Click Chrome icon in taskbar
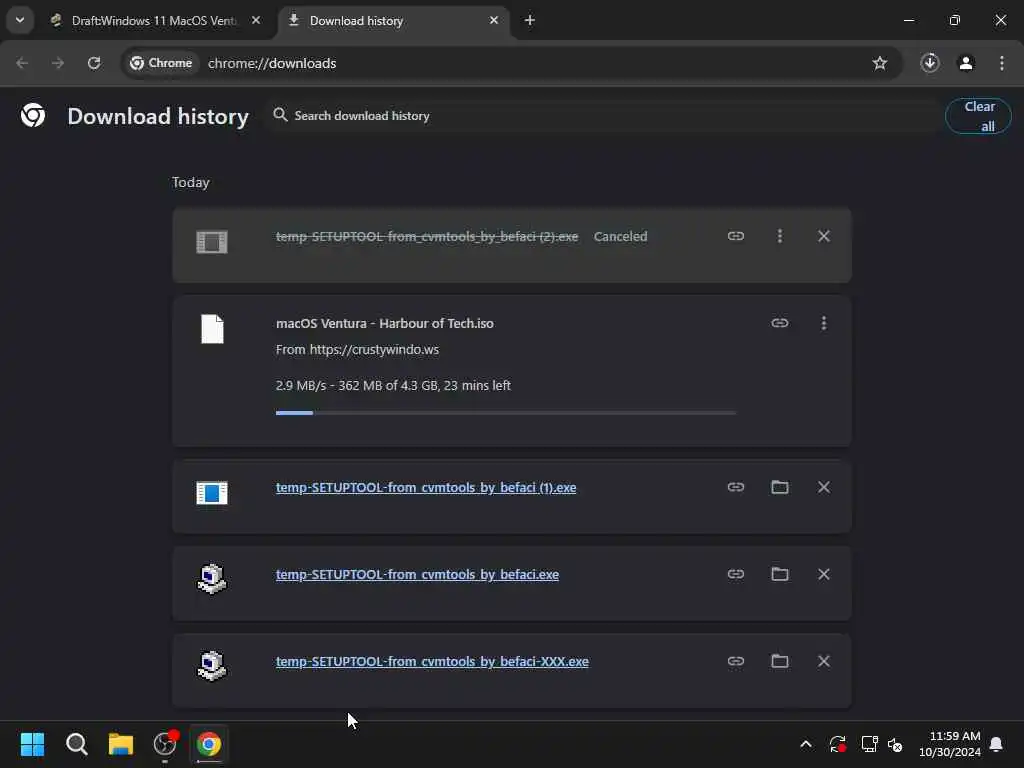The image size is (1024, 768). [209, 744]
